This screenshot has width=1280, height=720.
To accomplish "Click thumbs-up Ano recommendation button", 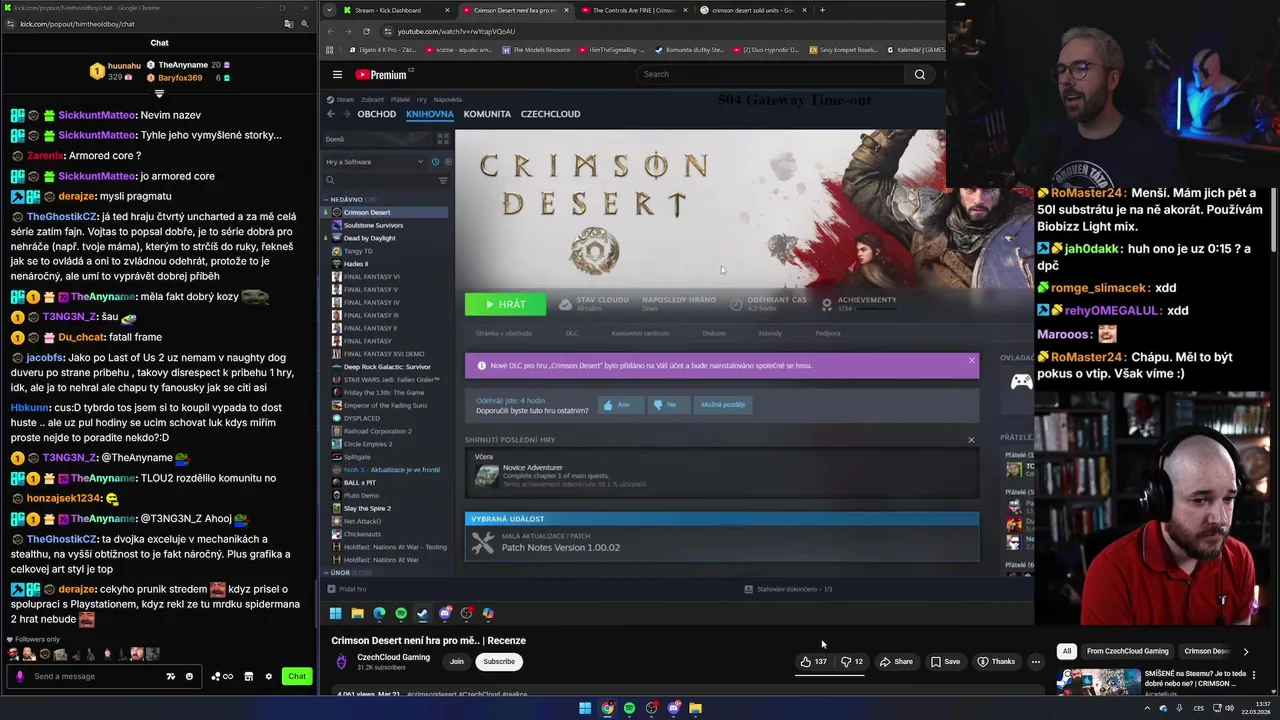I will pyautogui.click(x=618, y=405).
